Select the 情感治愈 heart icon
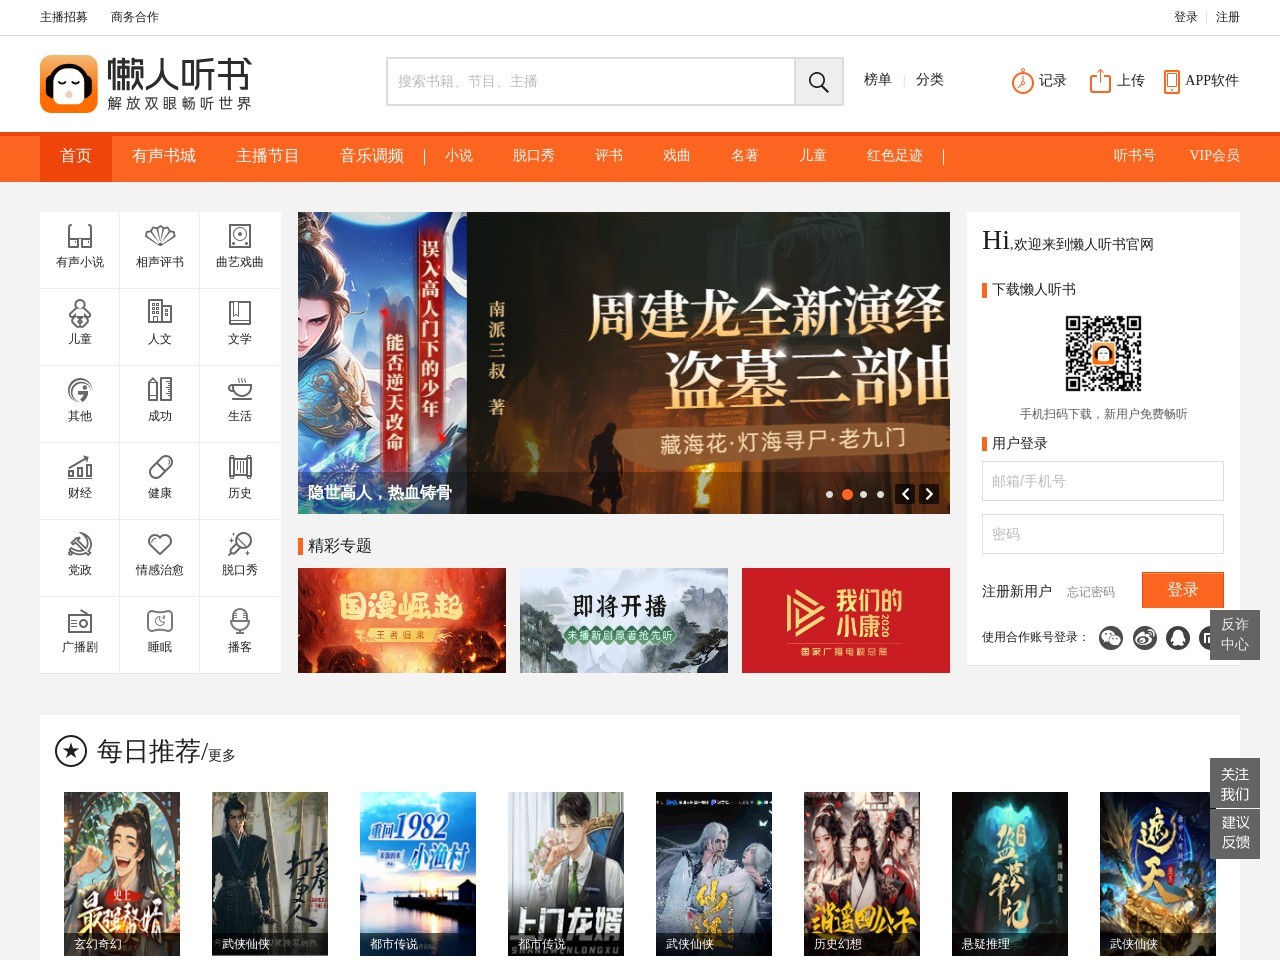 [x=160, y=544]
